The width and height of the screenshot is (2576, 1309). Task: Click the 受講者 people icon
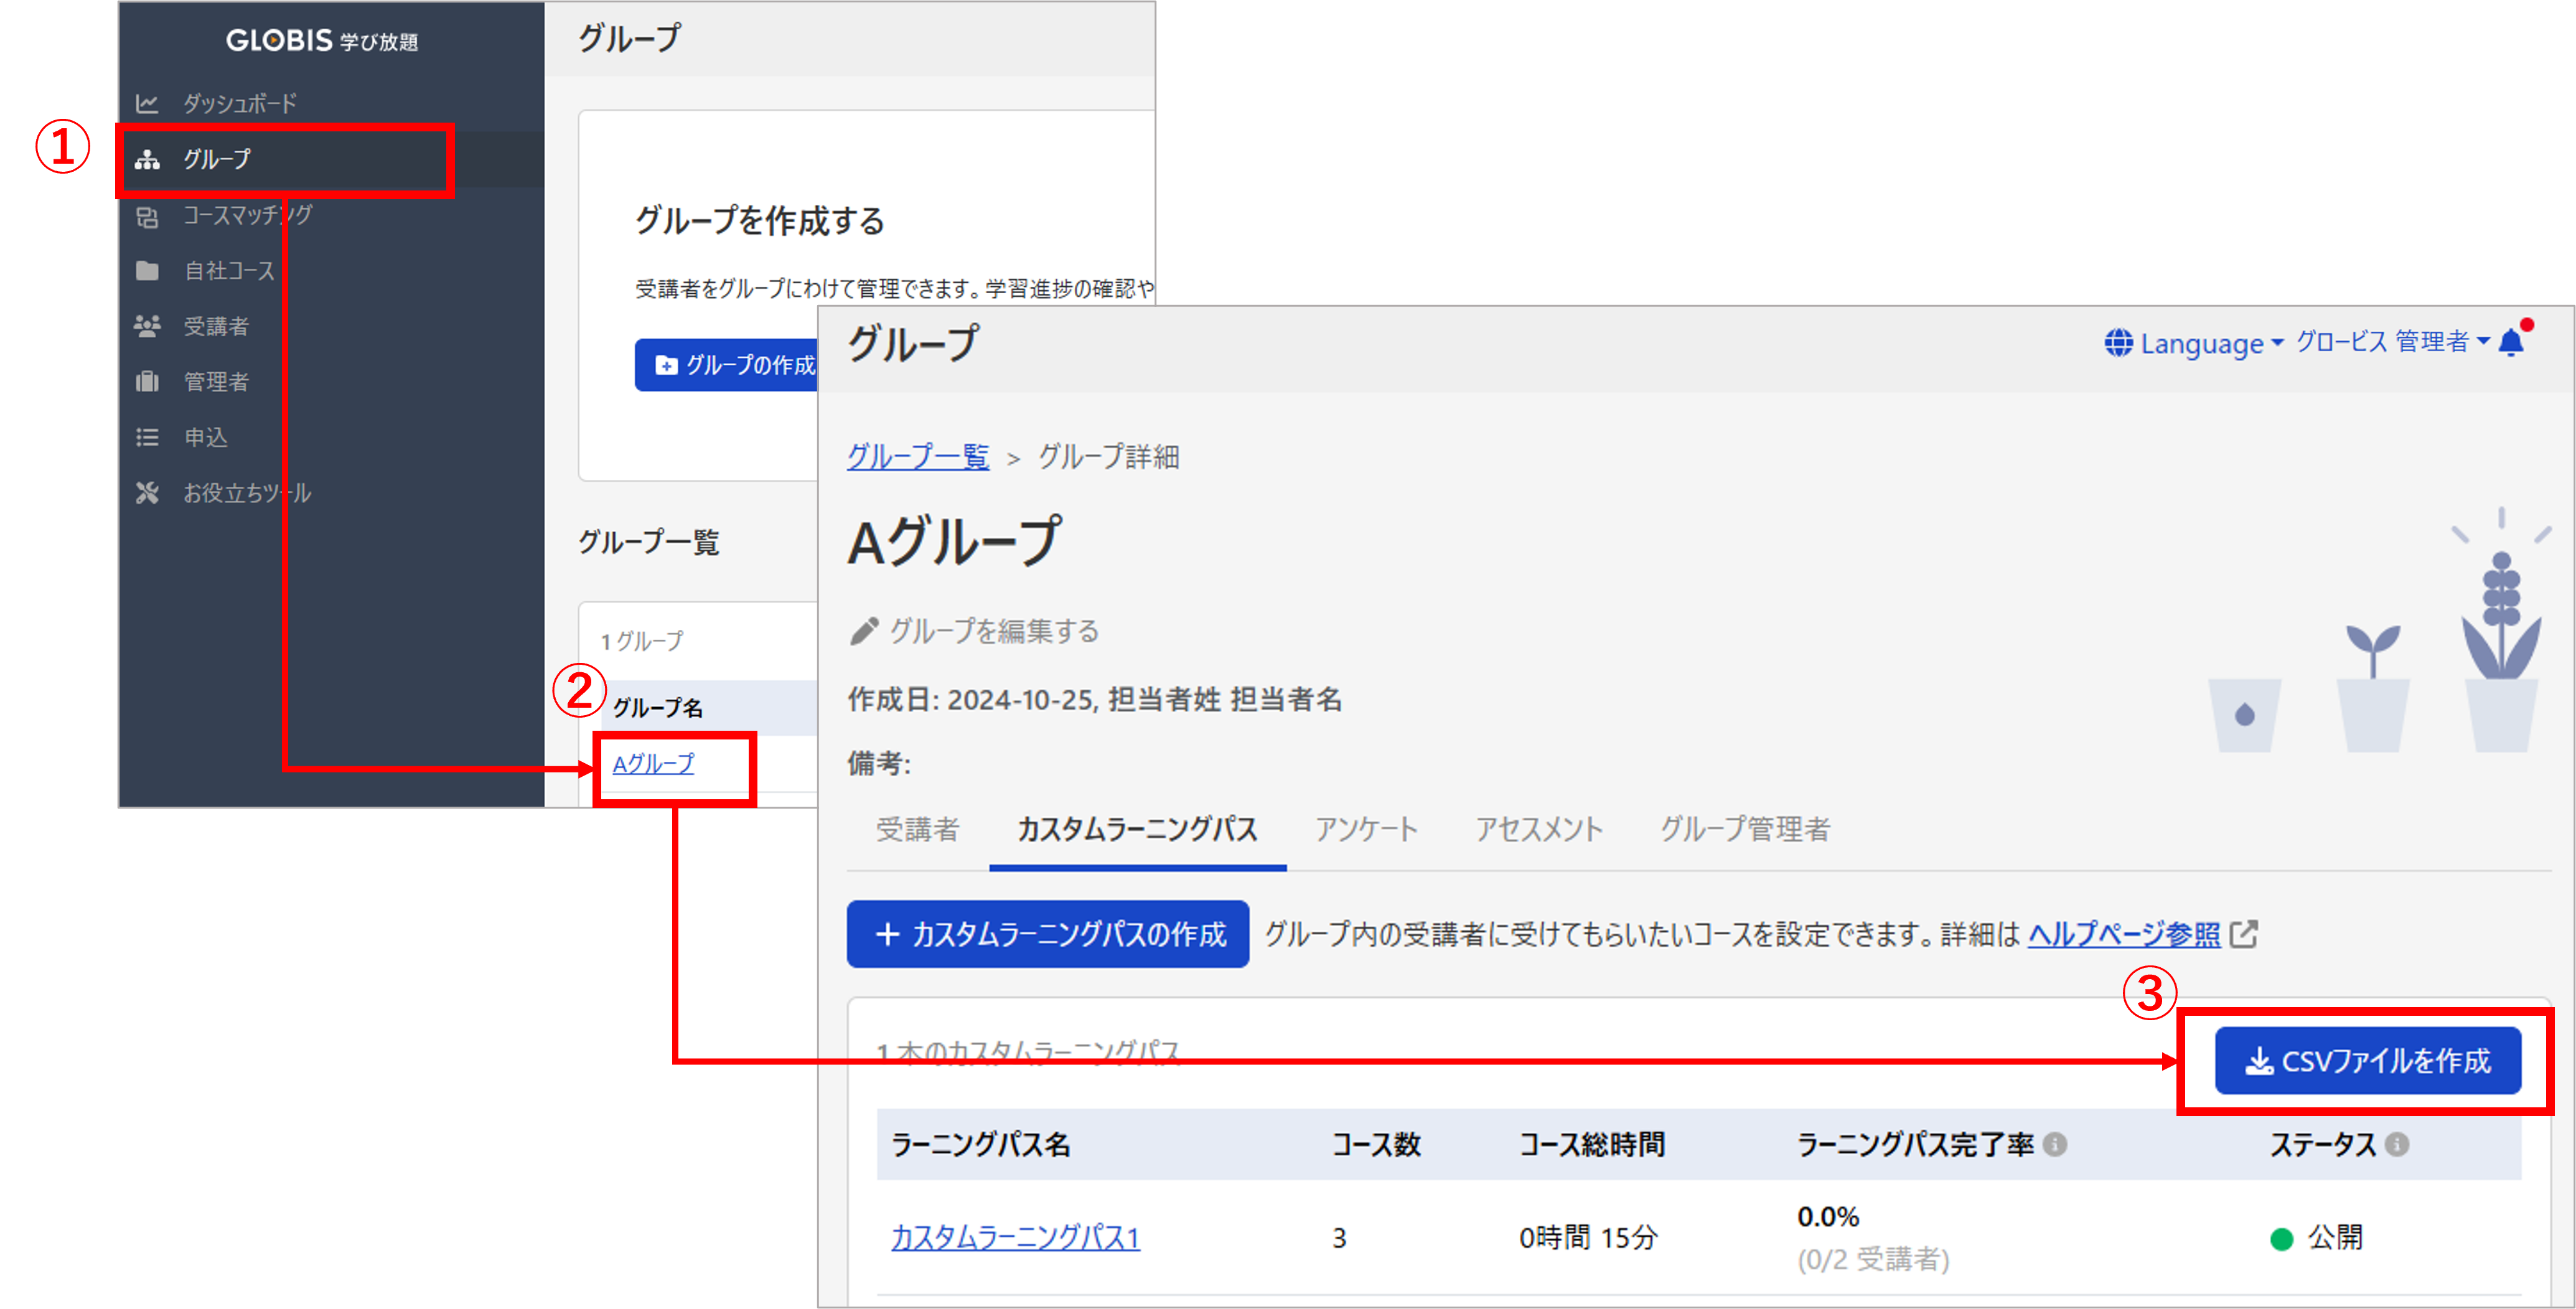[x=147, y=326]
